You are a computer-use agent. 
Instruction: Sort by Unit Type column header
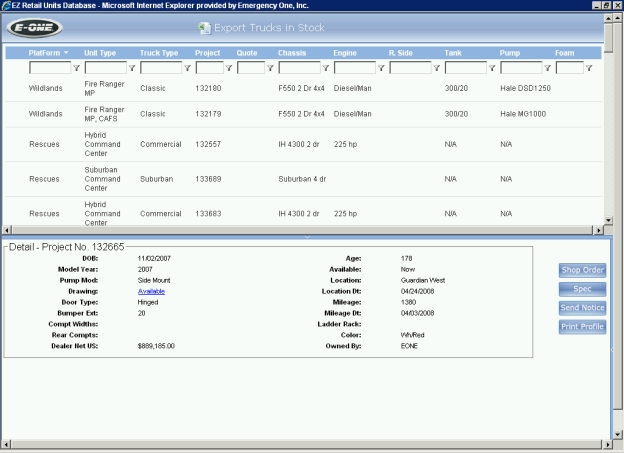(x=100, y=53)
